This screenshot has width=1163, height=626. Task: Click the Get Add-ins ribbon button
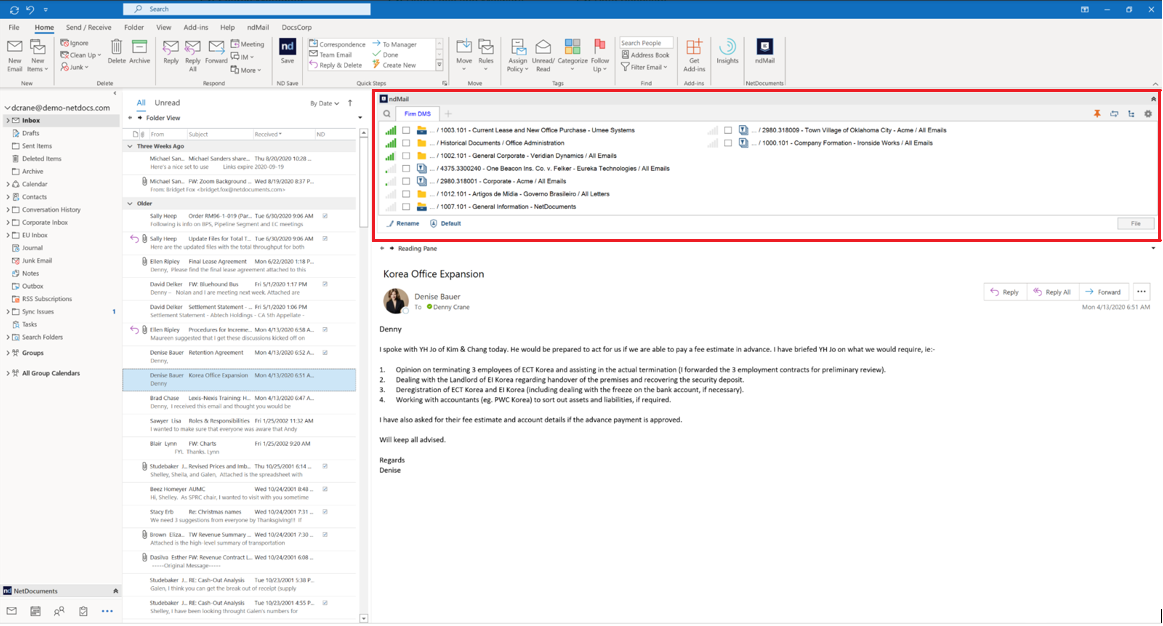point(694,56)
